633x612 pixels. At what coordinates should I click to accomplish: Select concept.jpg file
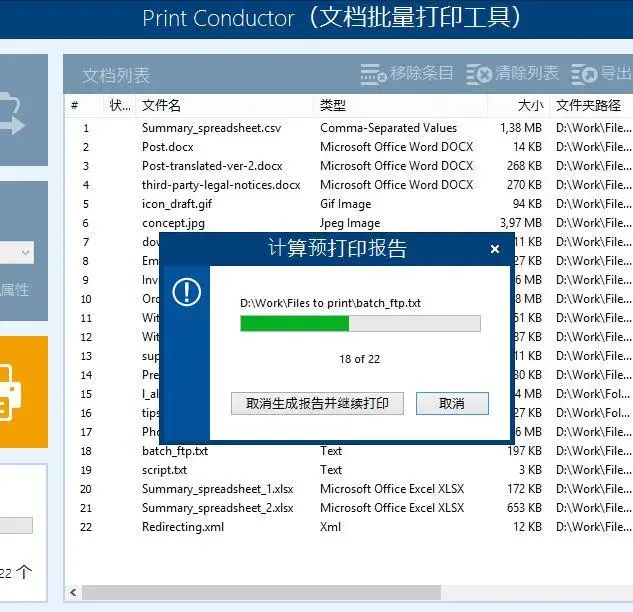[x=173, y=223]
